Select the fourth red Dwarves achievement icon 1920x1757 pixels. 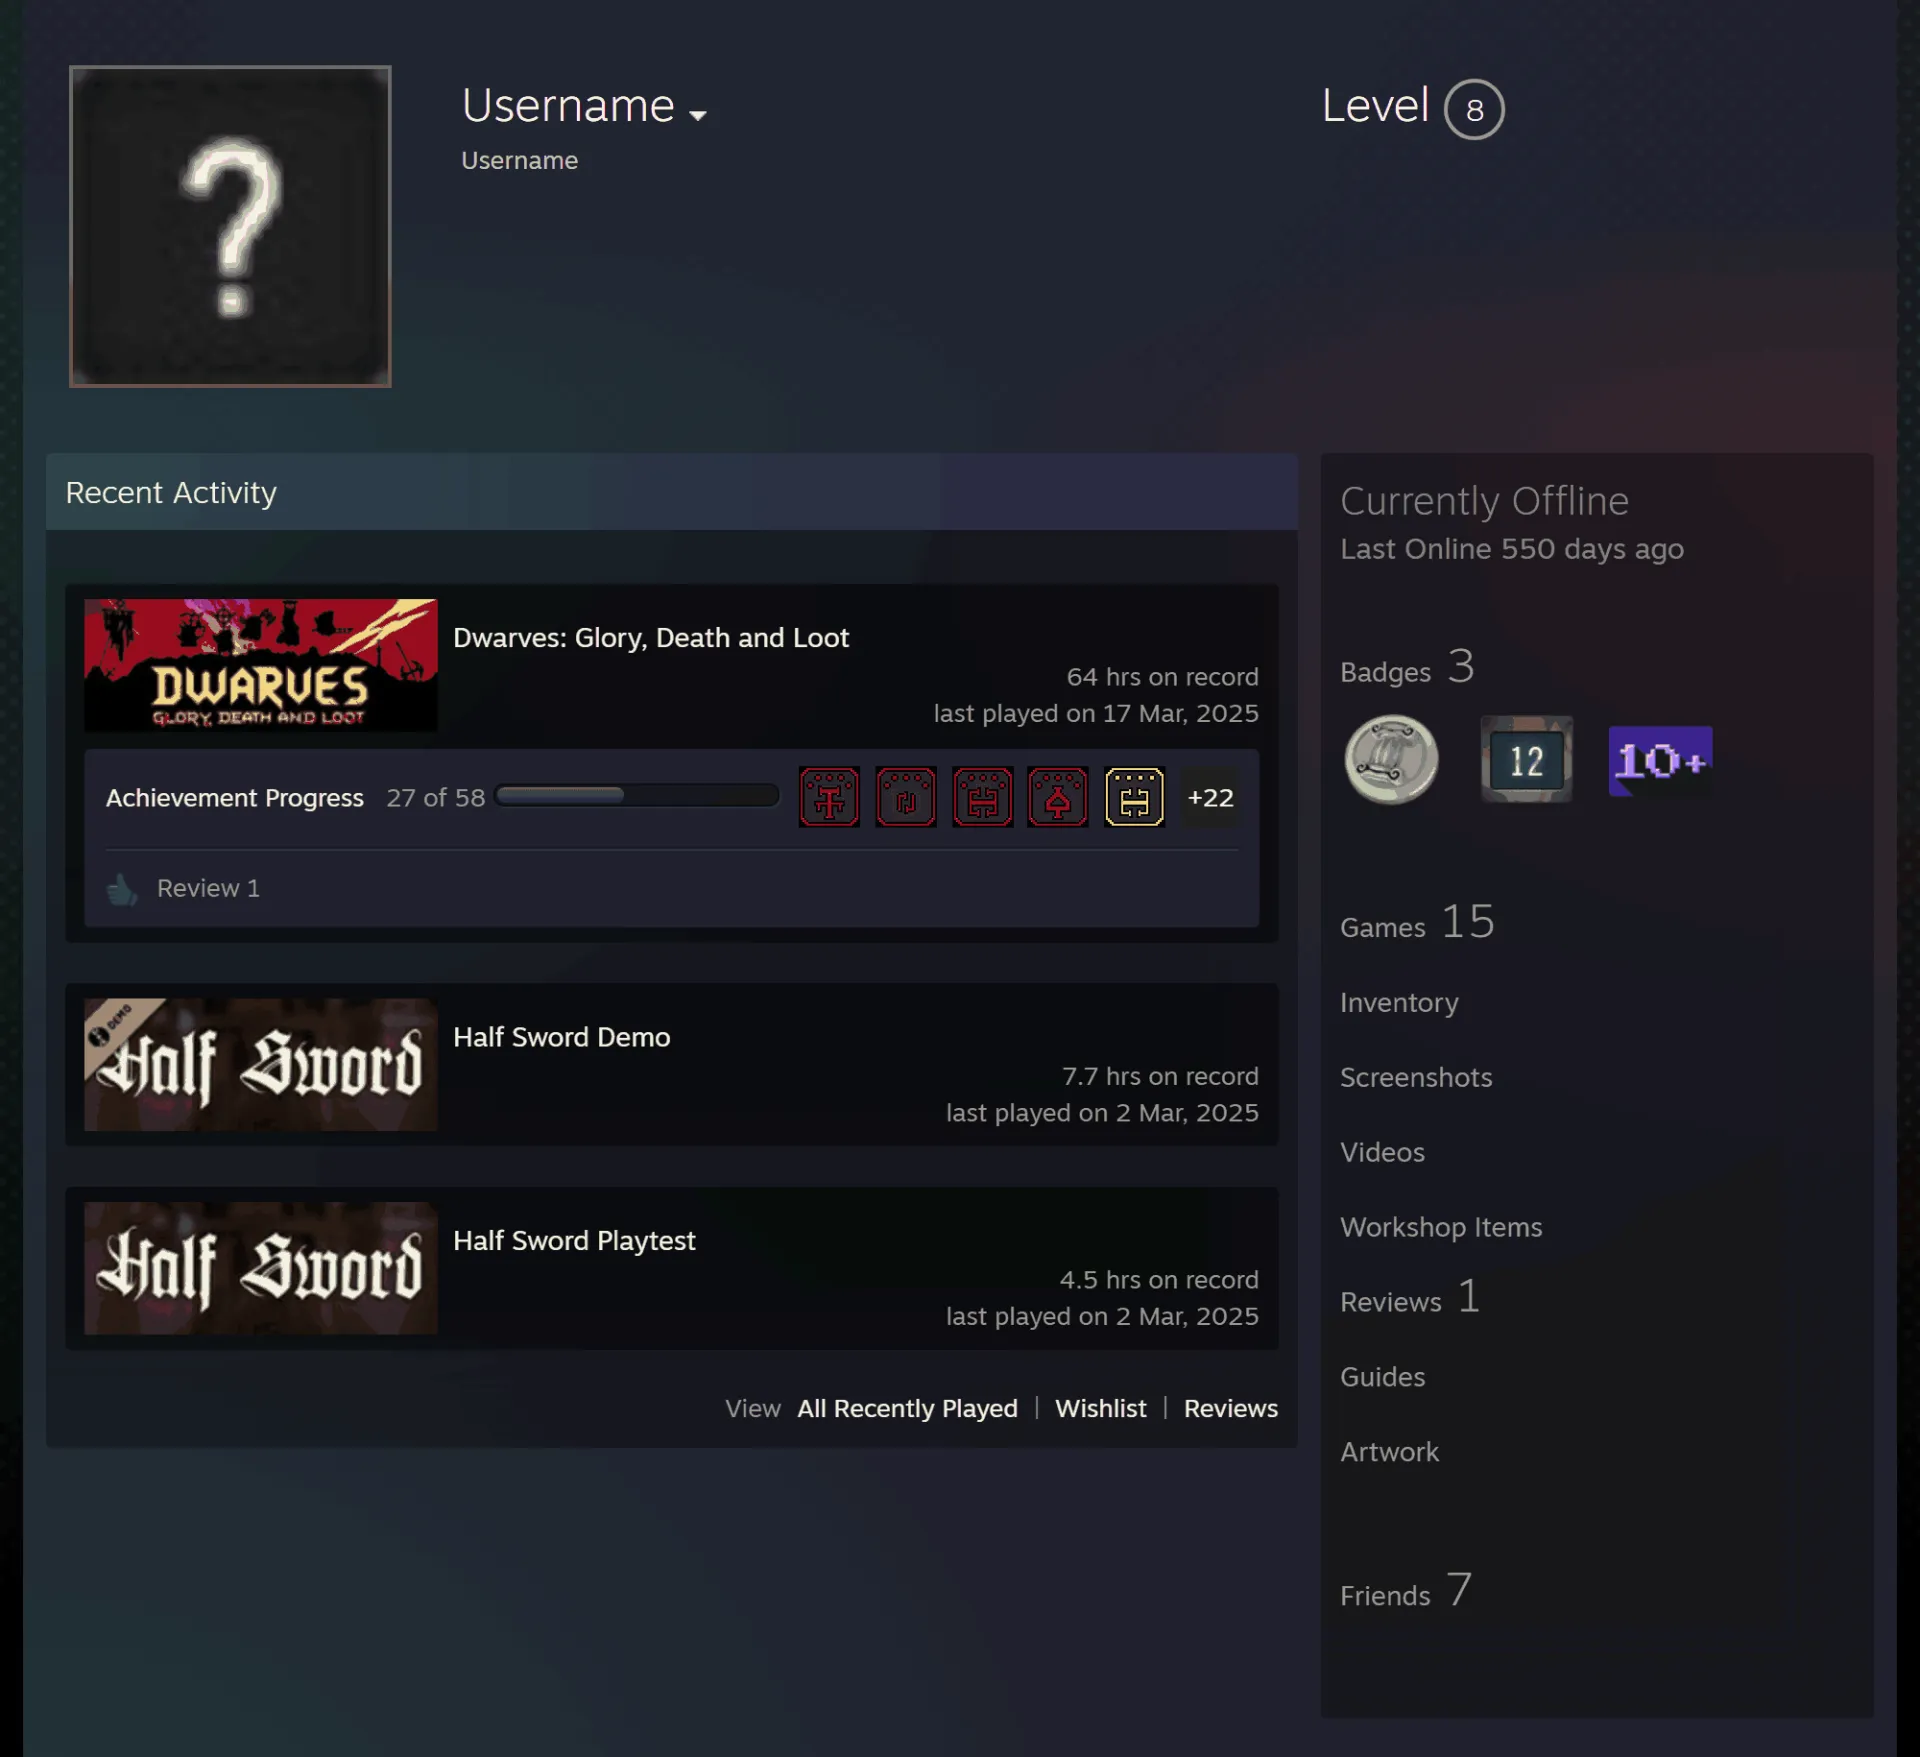click(x=1058, y=797)
